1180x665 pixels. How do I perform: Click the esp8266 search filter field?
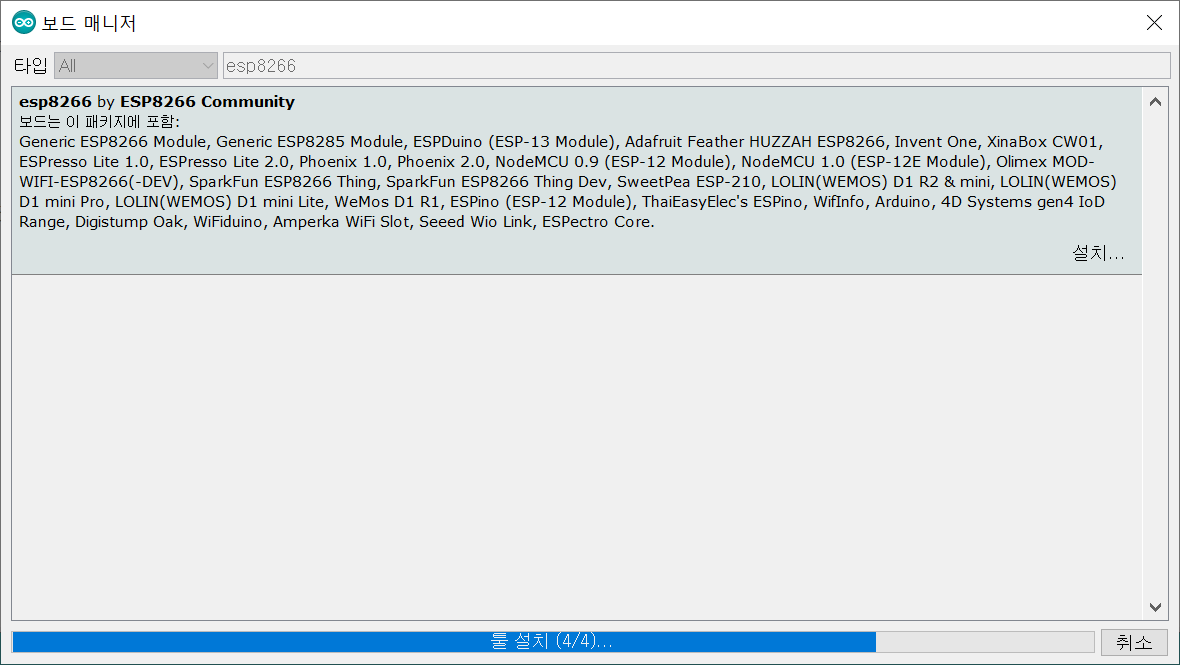[x=697, y=66]
